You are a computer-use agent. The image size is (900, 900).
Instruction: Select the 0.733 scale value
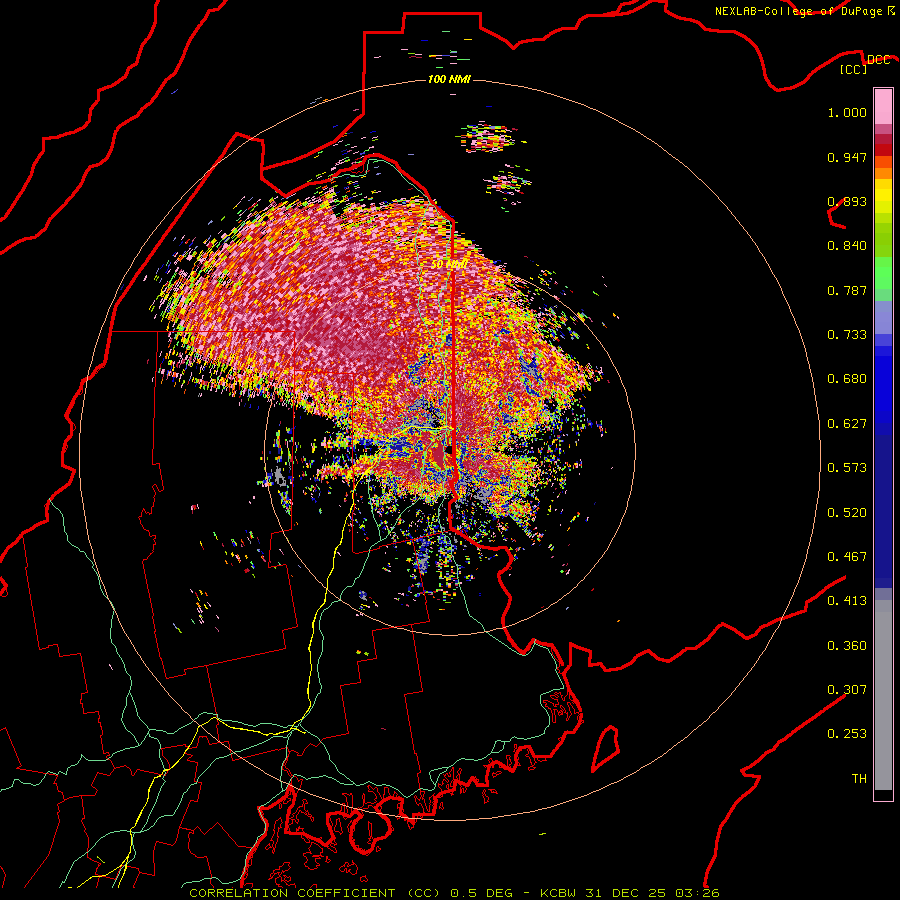coord(847,335)
